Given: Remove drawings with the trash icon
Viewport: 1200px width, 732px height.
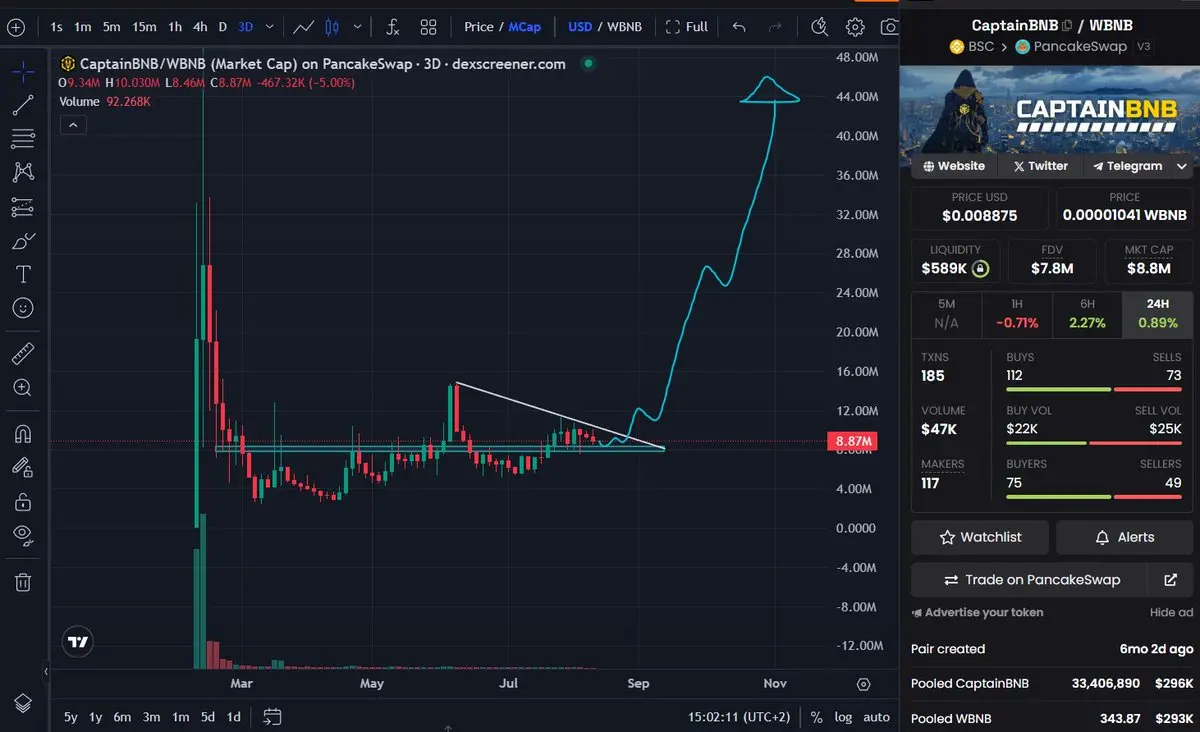Looking at the screenshot, I should point(23,581).
